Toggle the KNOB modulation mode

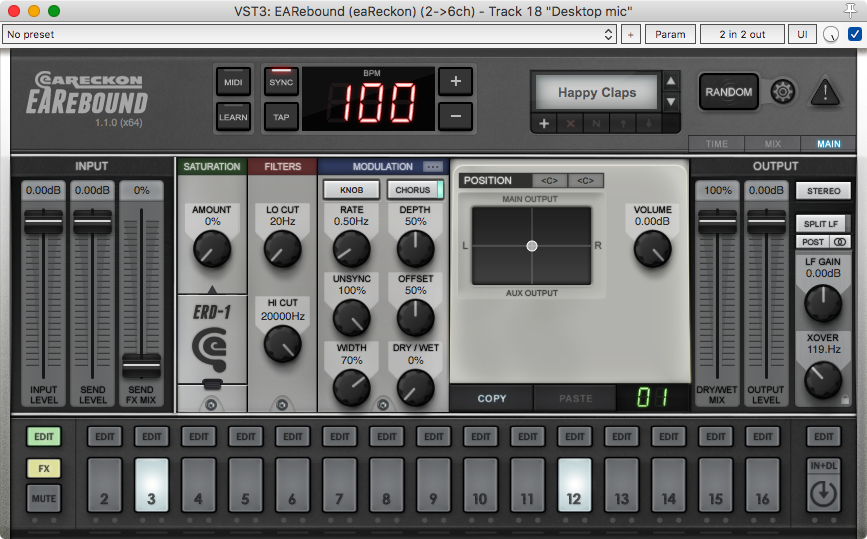[351, 190]
